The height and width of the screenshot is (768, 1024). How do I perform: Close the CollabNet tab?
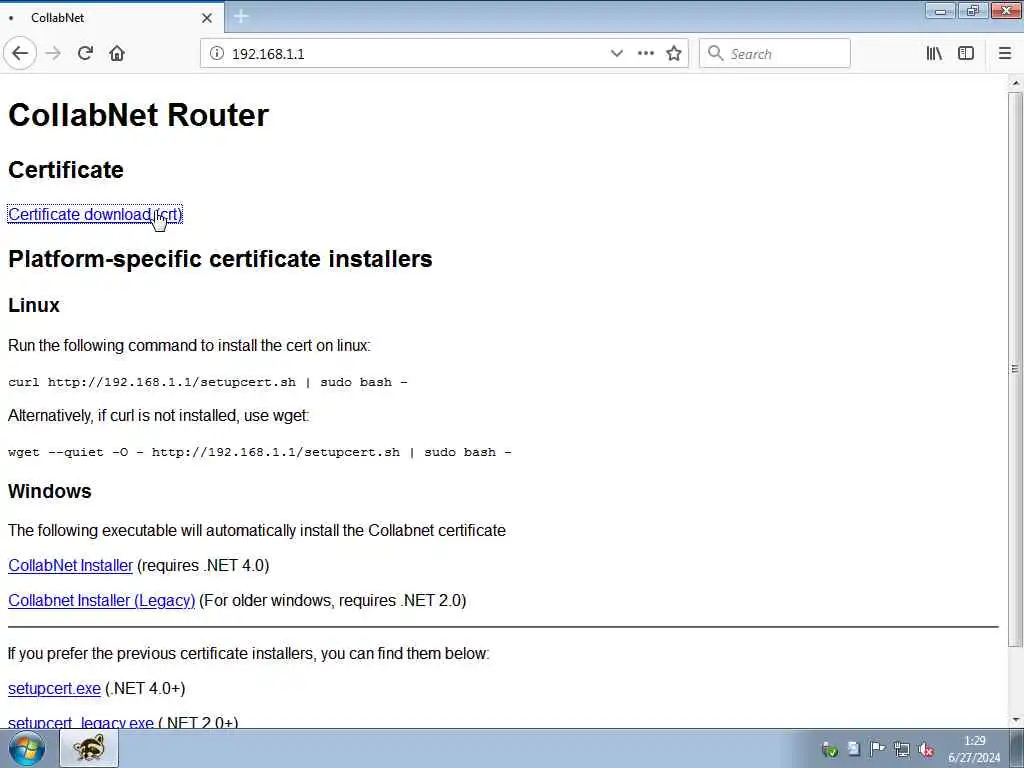(207, 18)
